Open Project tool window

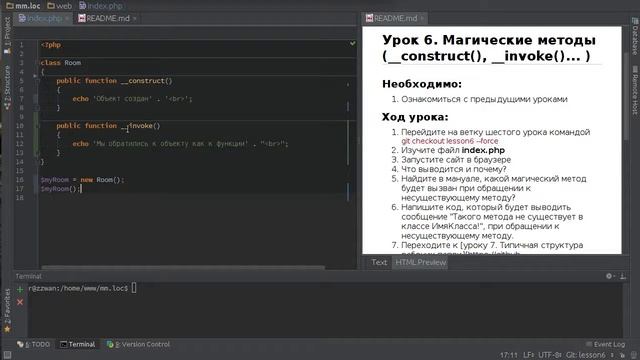pyautogui.click(x=7, y=35)
